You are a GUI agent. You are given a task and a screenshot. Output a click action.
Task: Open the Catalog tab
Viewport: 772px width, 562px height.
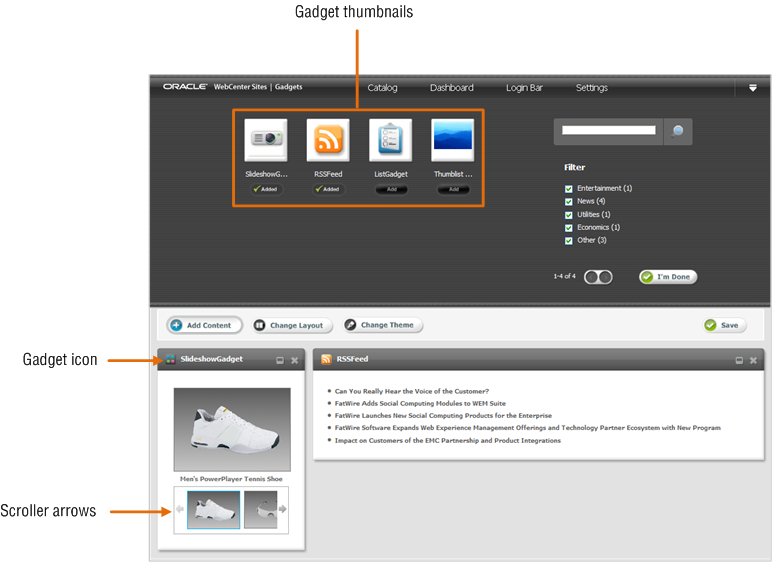[382, 88]
